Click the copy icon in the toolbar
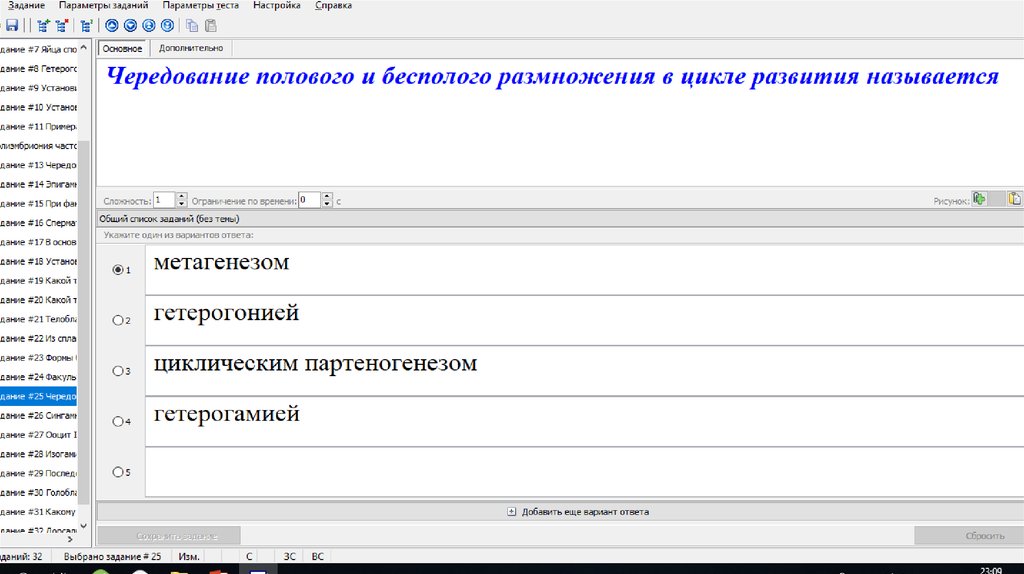The height and width of the screenshot is (574, 1024). click(x=192, y=26)
